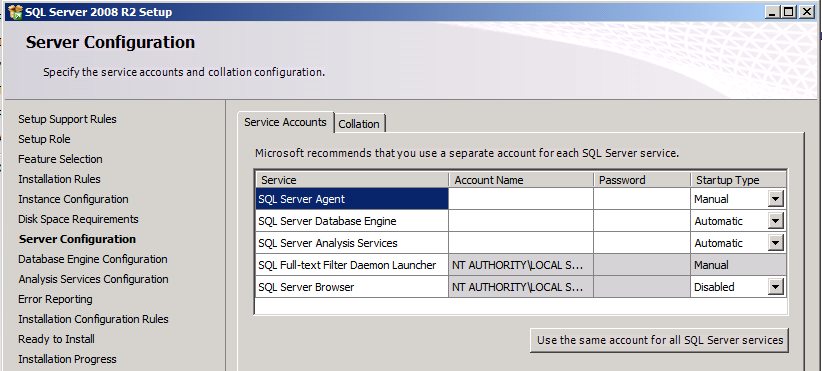Viewport: 822px width, 371px height.
Task: Minimize the SQL Server Setup window
Action: 773,12
